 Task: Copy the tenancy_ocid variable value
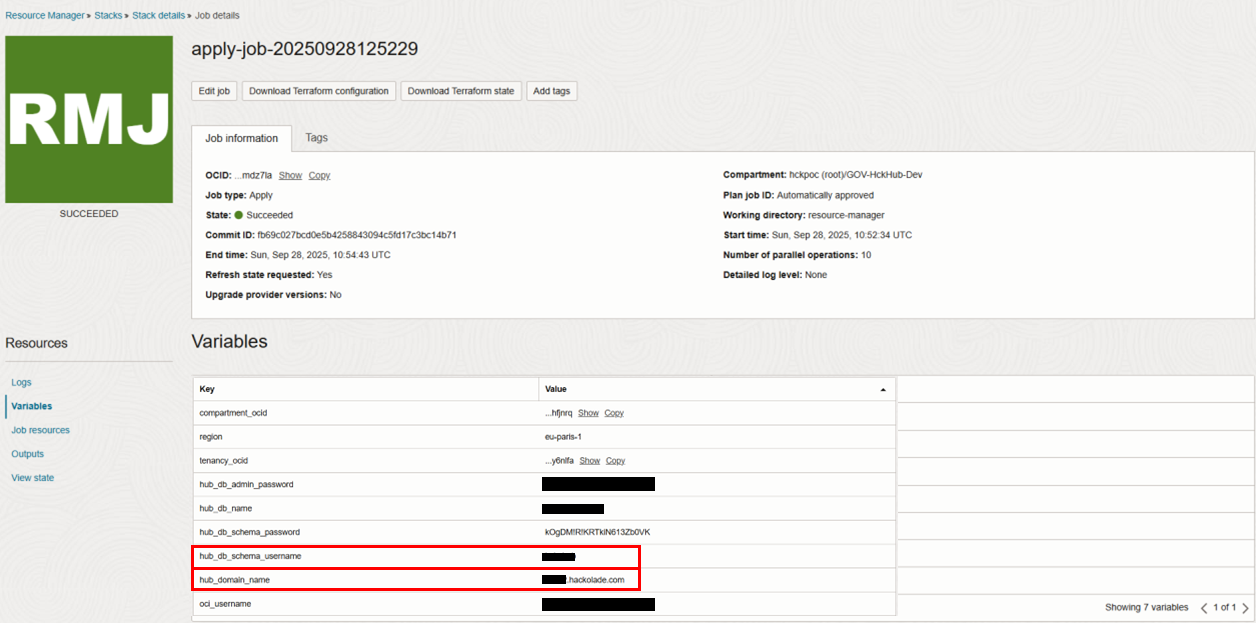pos(615,460)
